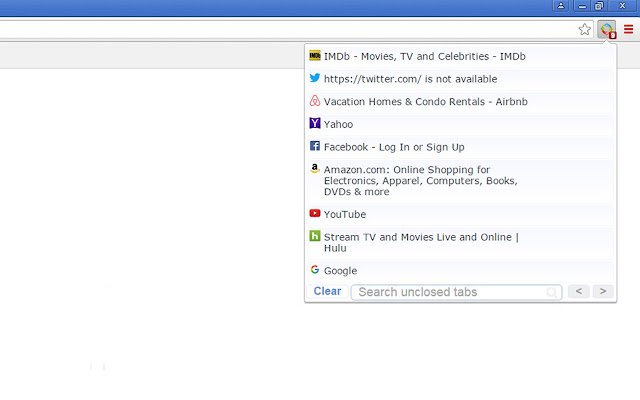Viewport: 640px width, 400px height.
Task: Click the YouTube favicon
Action: [315, 213]
